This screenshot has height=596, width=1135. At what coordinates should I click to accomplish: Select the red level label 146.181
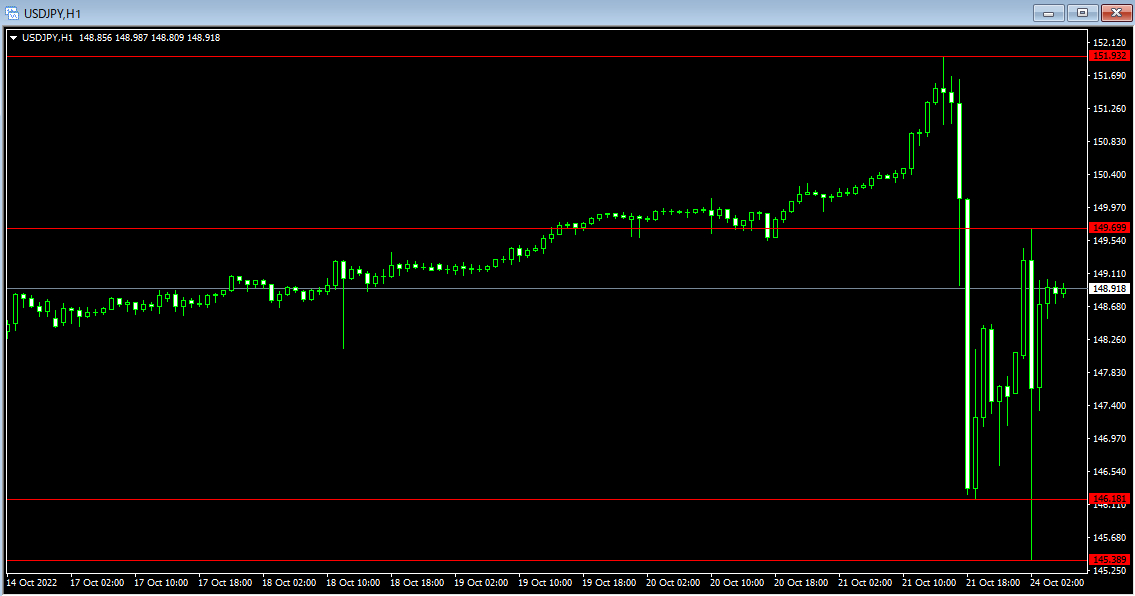pyautogui.click(x=1109, y=498)
